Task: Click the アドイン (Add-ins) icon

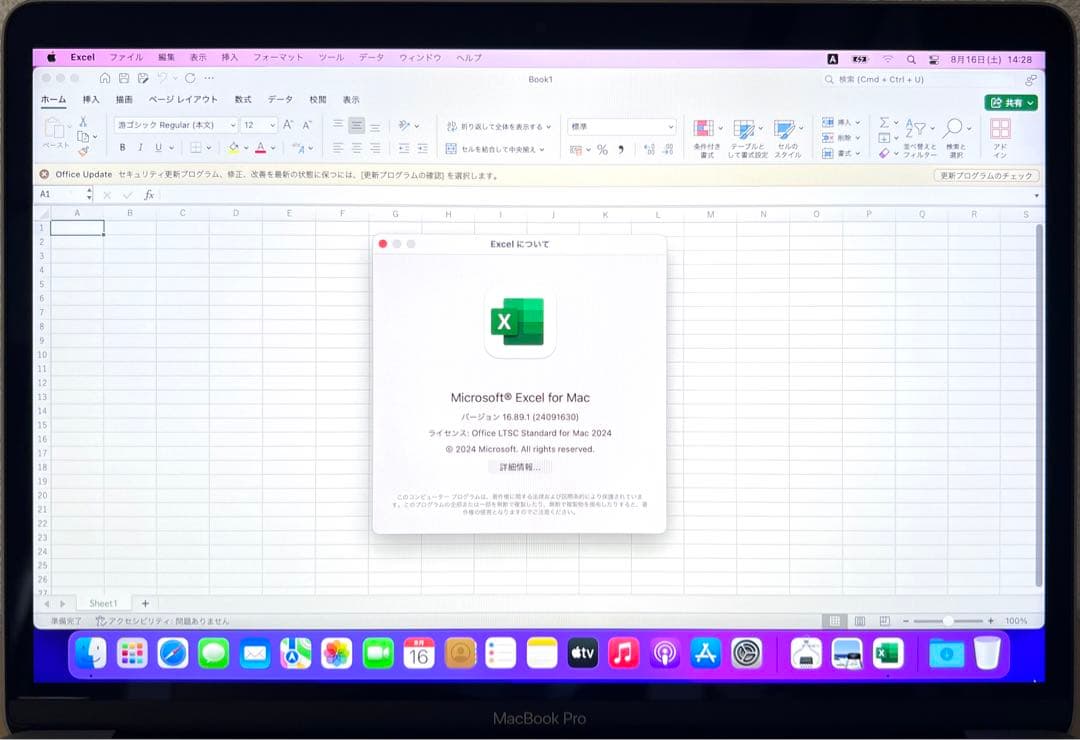Action: pyautogui.click(x=1000, y=131)
